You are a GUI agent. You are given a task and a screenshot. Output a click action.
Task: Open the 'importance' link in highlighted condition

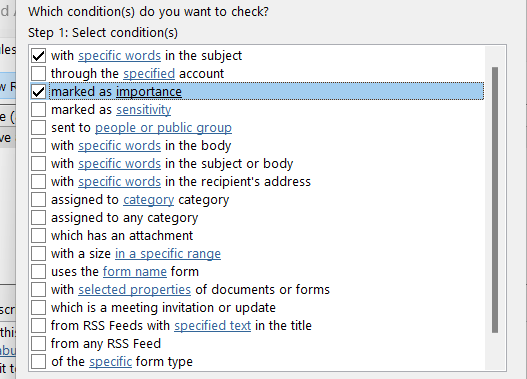pyautogui.click(x=149, y=92)
